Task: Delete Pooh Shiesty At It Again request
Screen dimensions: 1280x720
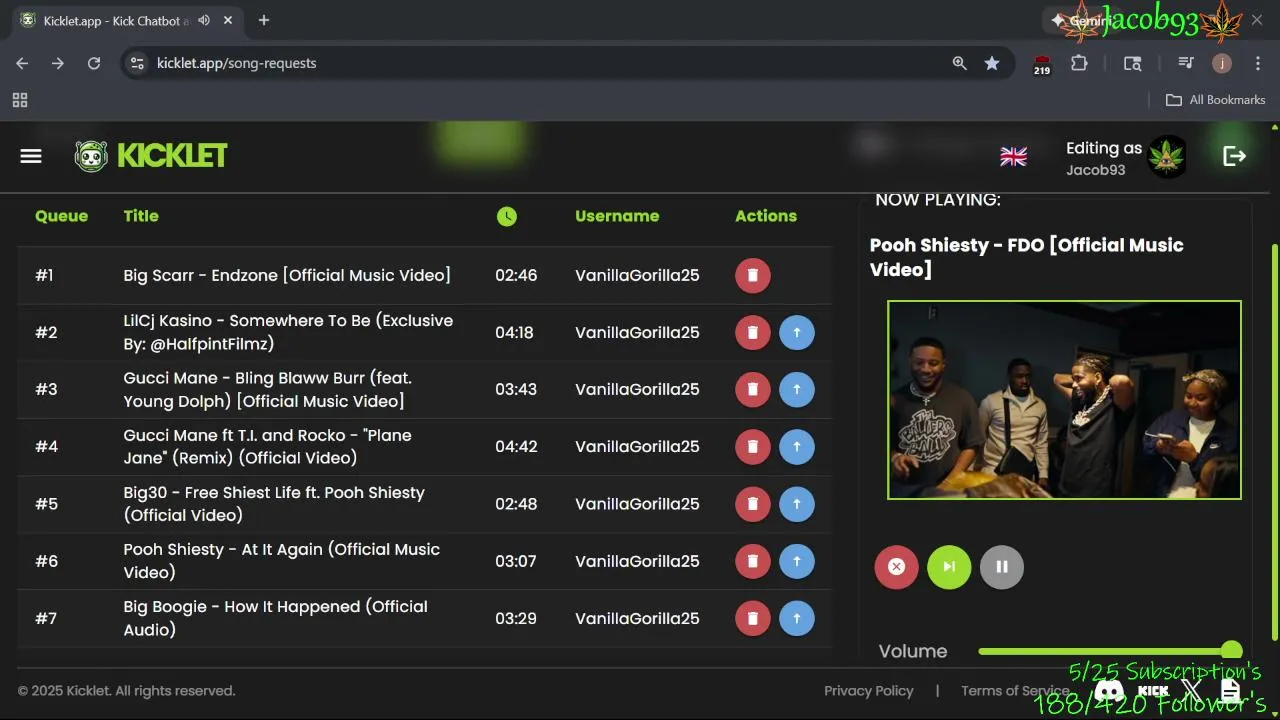Action: 753,561
